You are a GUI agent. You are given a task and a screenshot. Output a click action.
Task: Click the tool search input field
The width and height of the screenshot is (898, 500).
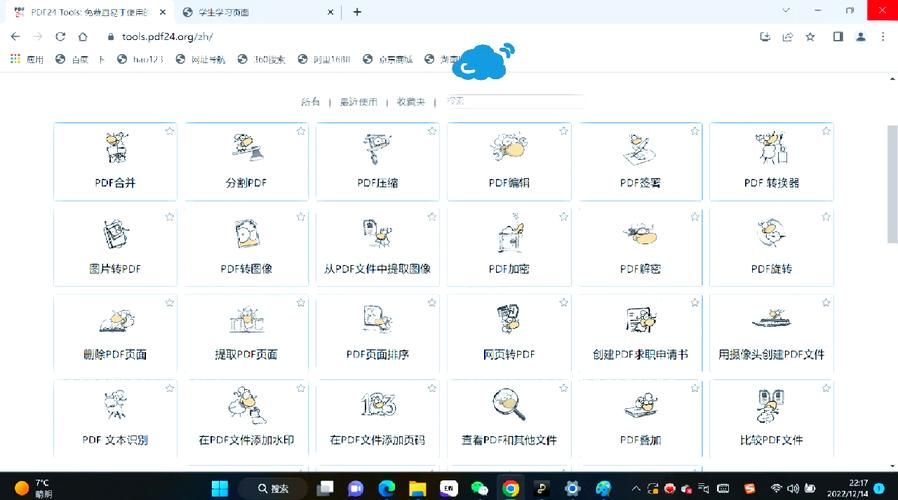click(x=515, y=101)
